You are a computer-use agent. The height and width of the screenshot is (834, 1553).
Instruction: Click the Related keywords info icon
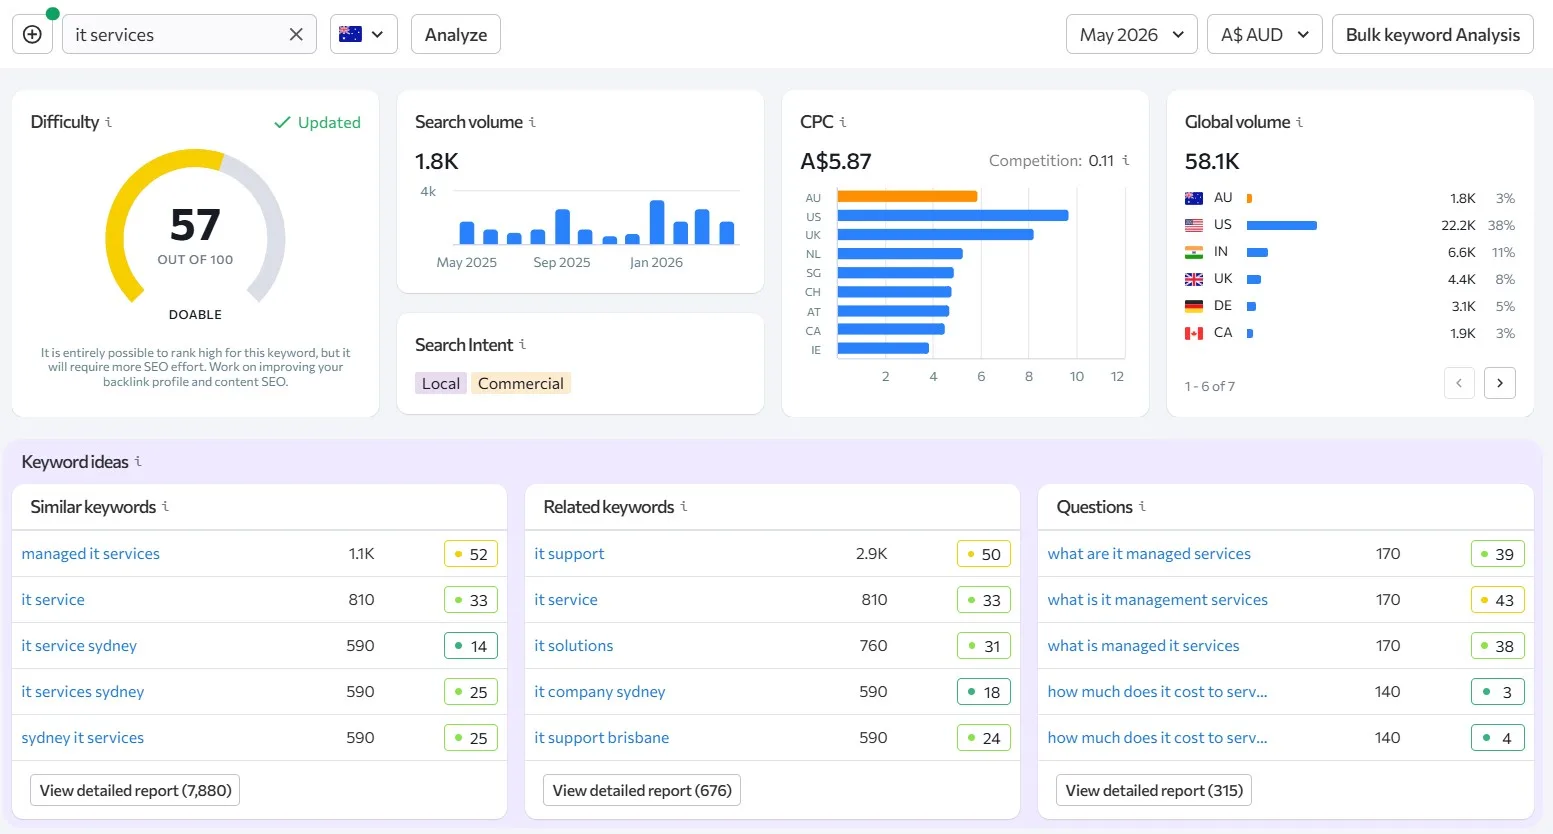pyautogui.click(x=684, y=506)
